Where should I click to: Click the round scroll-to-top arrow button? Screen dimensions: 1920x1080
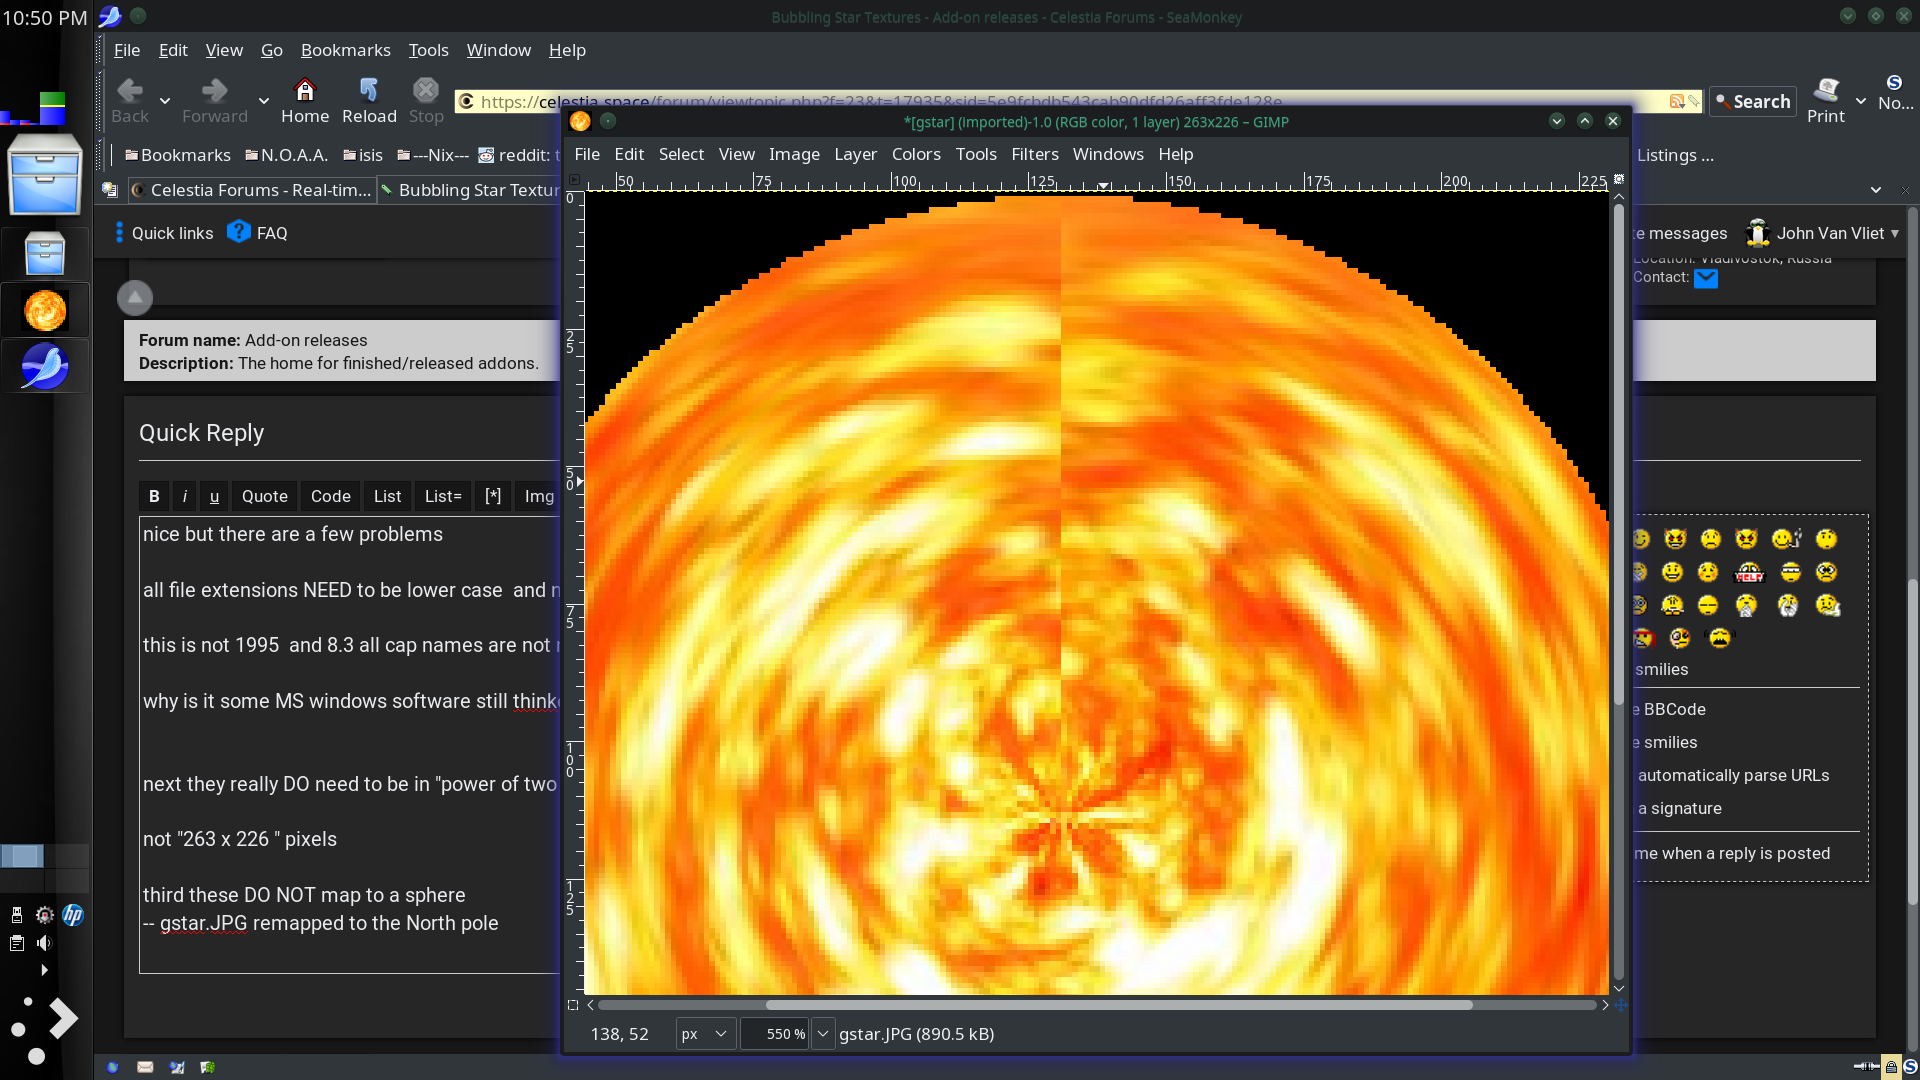click(135, 297)
